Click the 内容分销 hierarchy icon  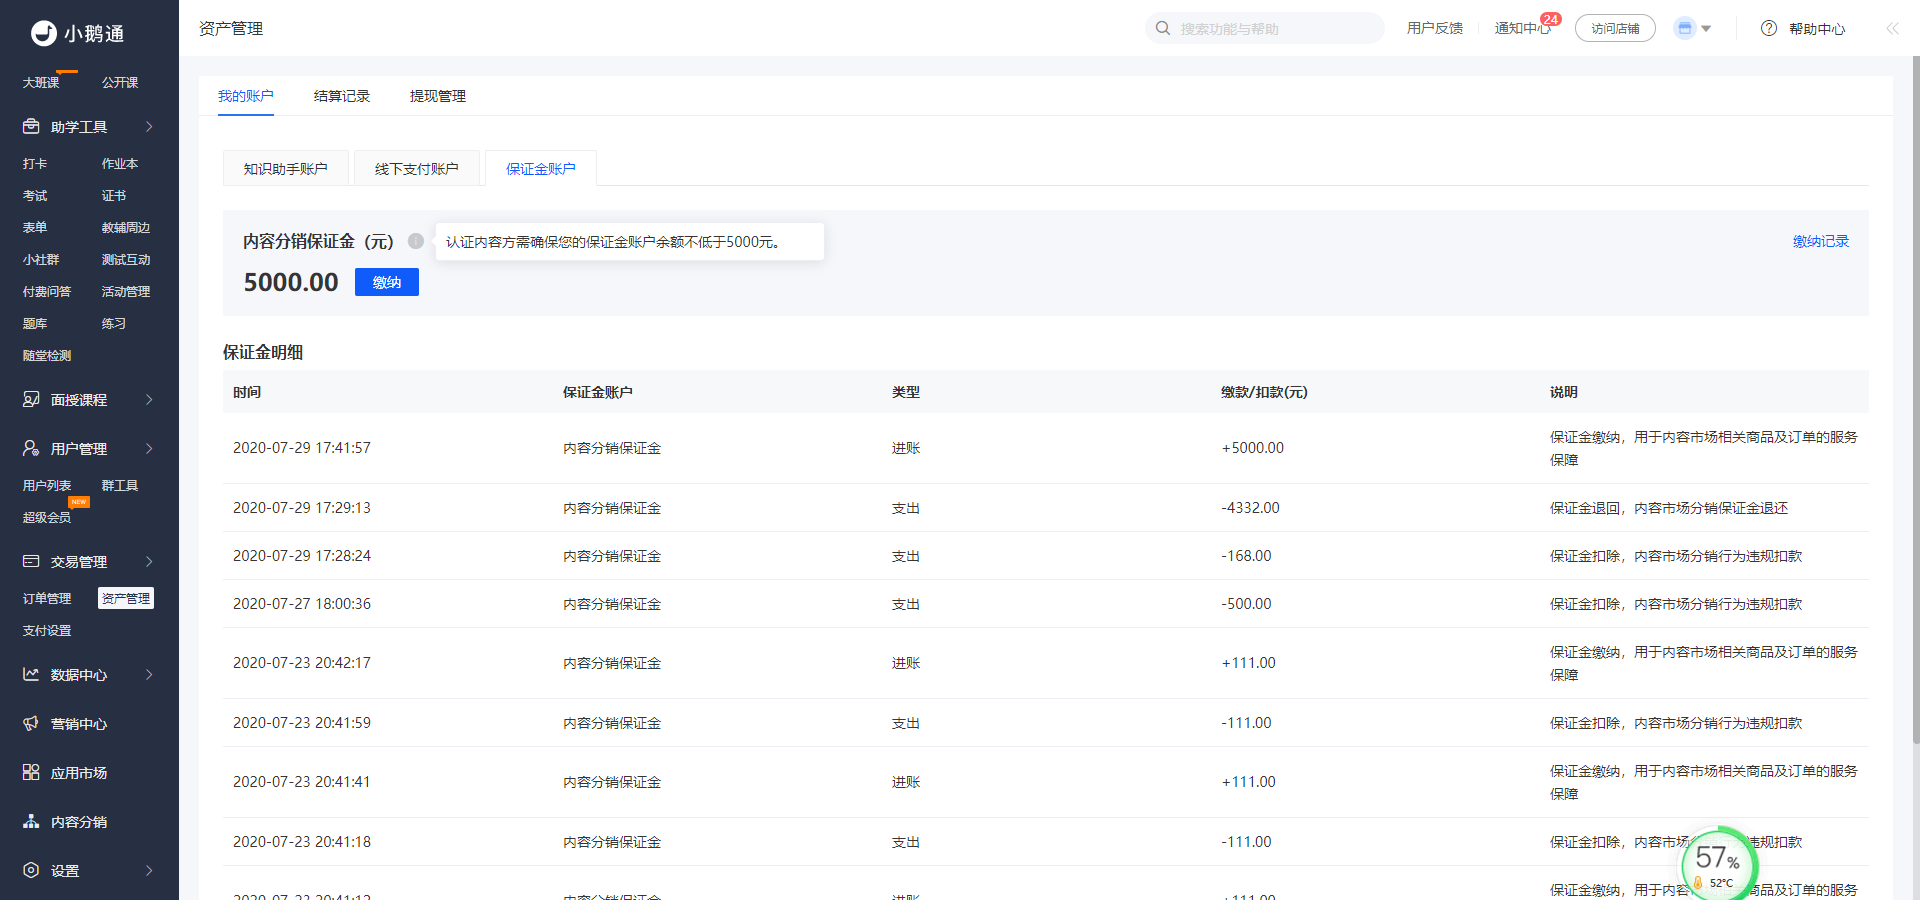point(31,822)
